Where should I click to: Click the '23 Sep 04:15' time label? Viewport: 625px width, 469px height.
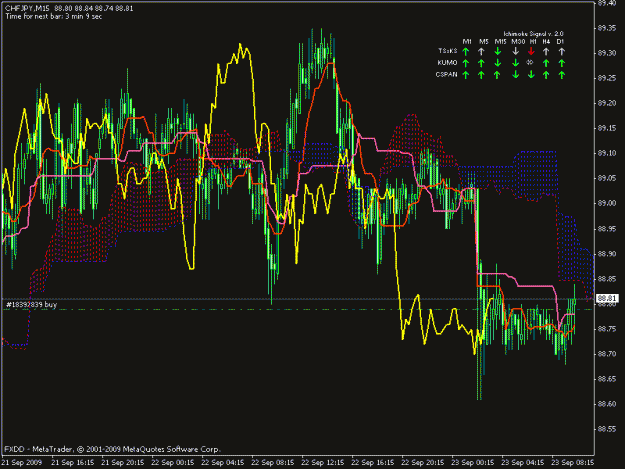click(x=523, y=463)
